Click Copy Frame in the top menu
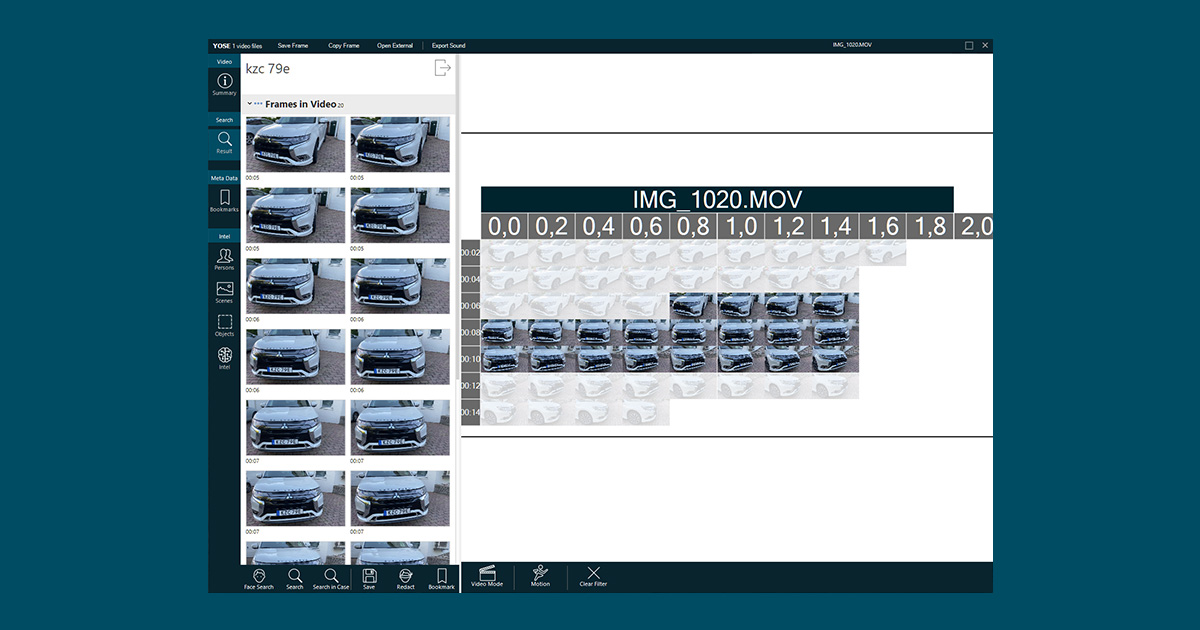Screen dimensions: 1200x630 click(343, 46)
